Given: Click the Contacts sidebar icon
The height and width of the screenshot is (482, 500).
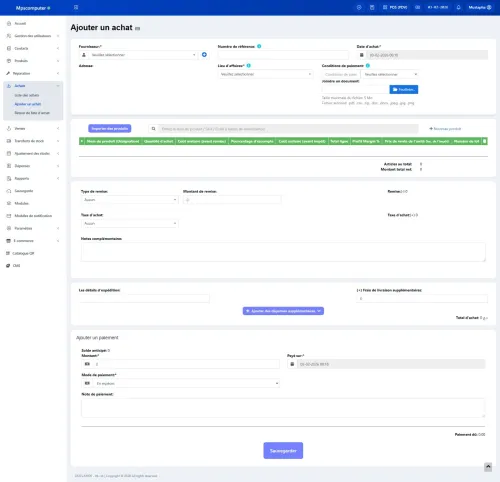Looking at the screenshot, I should [x=9, y=48].
